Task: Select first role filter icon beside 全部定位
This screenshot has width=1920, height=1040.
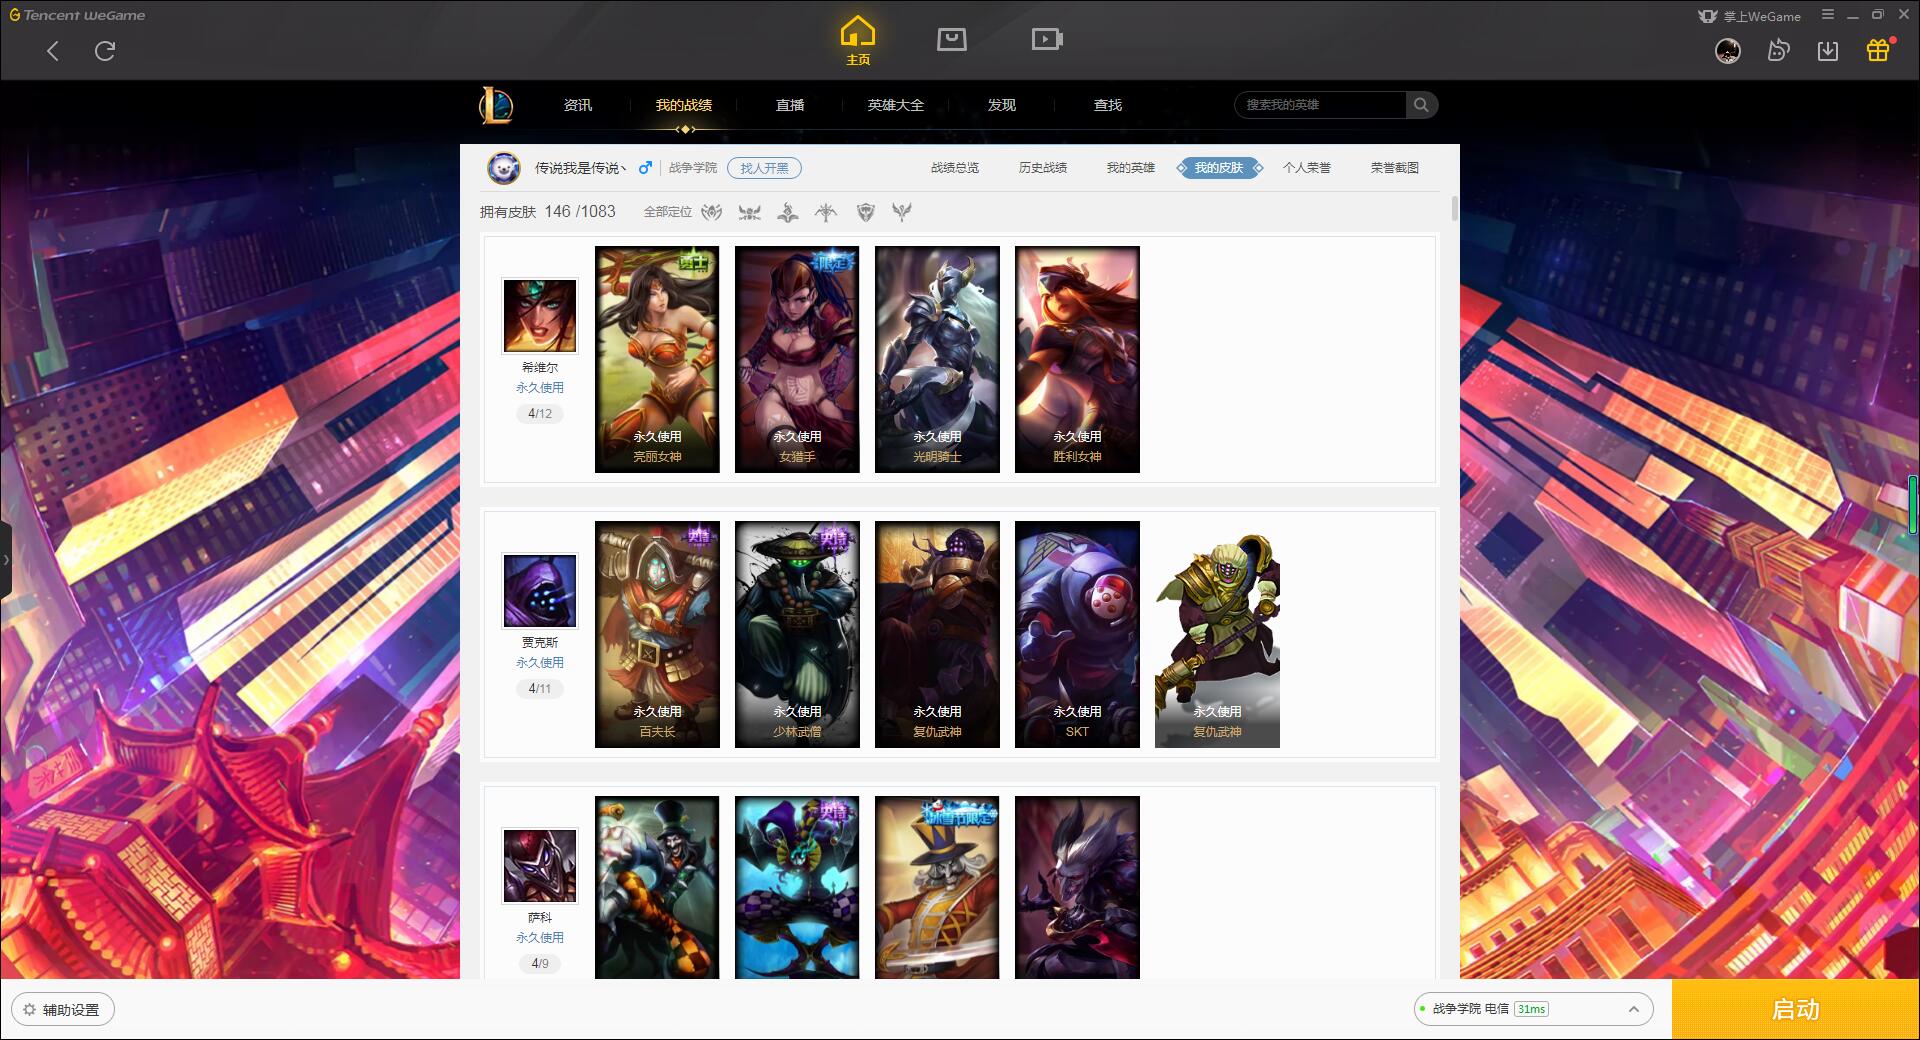Action: pos(711,212)
